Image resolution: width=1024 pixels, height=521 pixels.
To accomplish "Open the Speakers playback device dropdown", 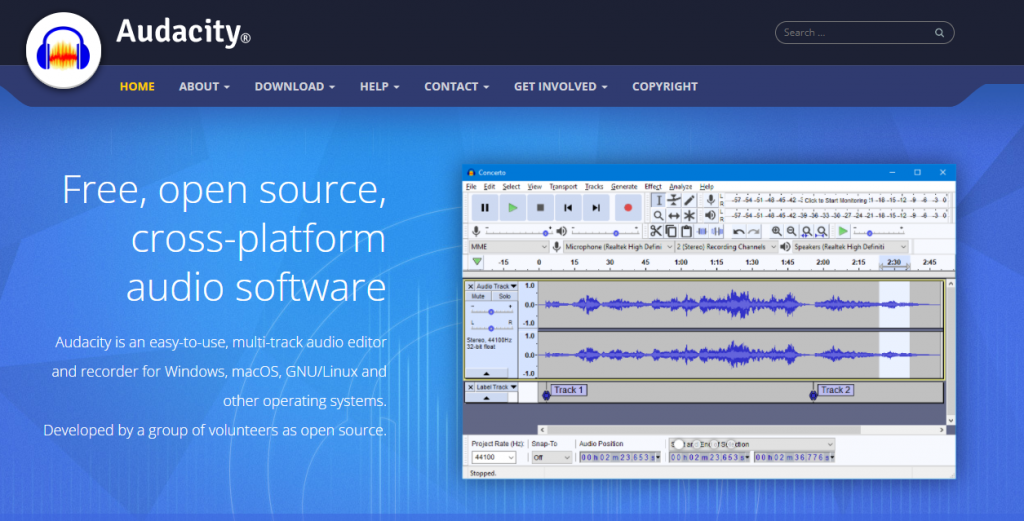I will click(850, 247).
